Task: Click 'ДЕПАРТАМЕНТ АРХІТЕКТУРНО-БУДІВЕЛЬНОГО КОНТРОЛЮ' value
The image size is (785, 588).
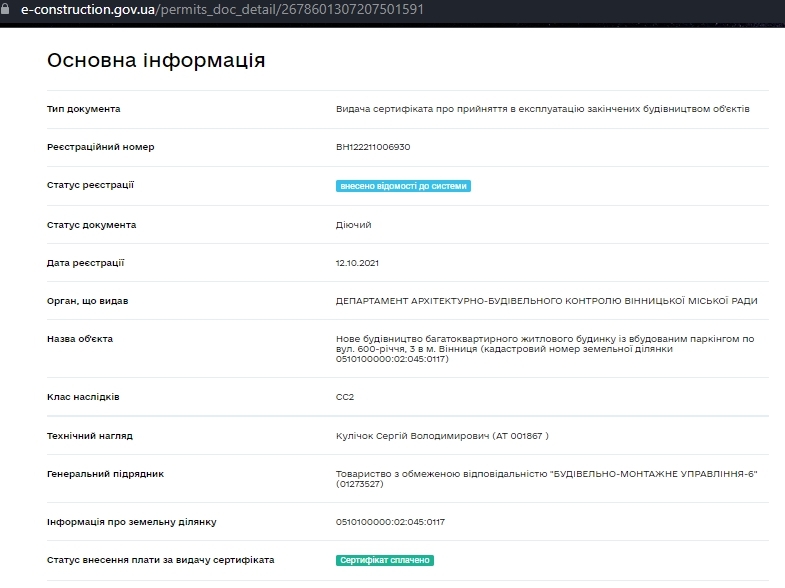Action: (x=547, y=301)
